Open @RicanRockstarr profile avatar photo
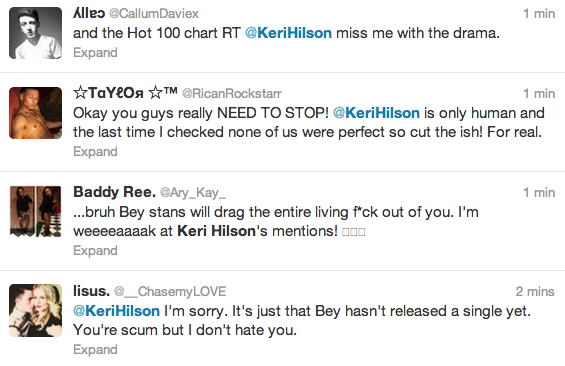The width and height of the screenshot is (565, 366). point(35,113)
